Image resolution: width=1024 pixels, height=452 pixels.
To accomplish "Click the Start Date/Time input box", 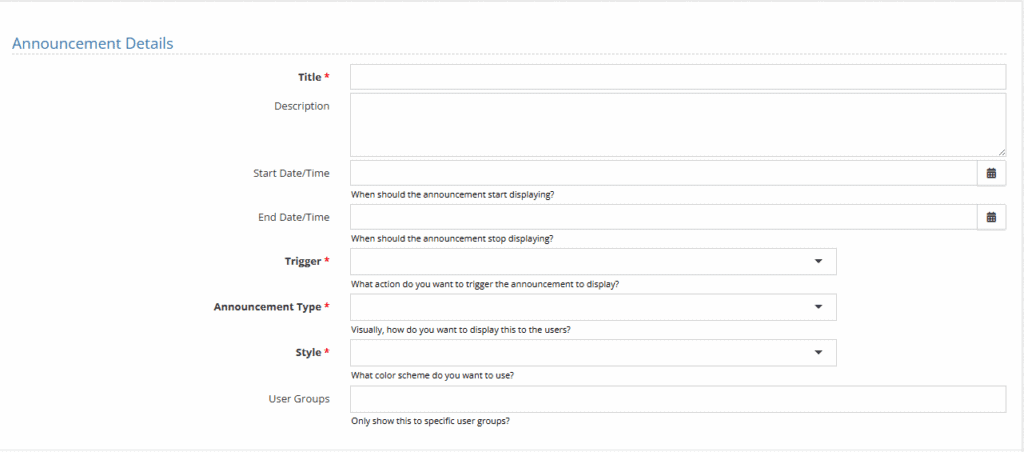I will pyautogui.click(x=664, y=173).
